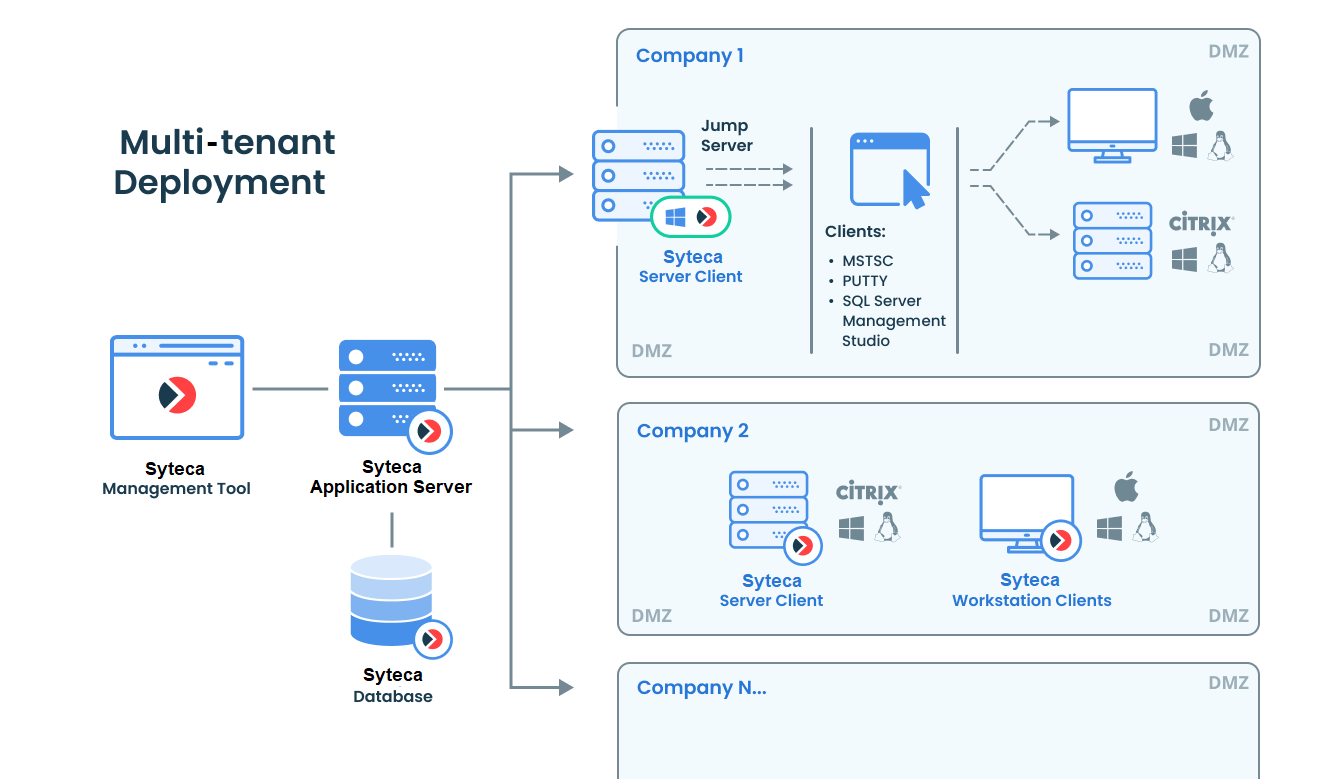Click the green-outlined Windows and Syteca badge
Viewport: 1339px width, 779px height.
tap(691, 216)
